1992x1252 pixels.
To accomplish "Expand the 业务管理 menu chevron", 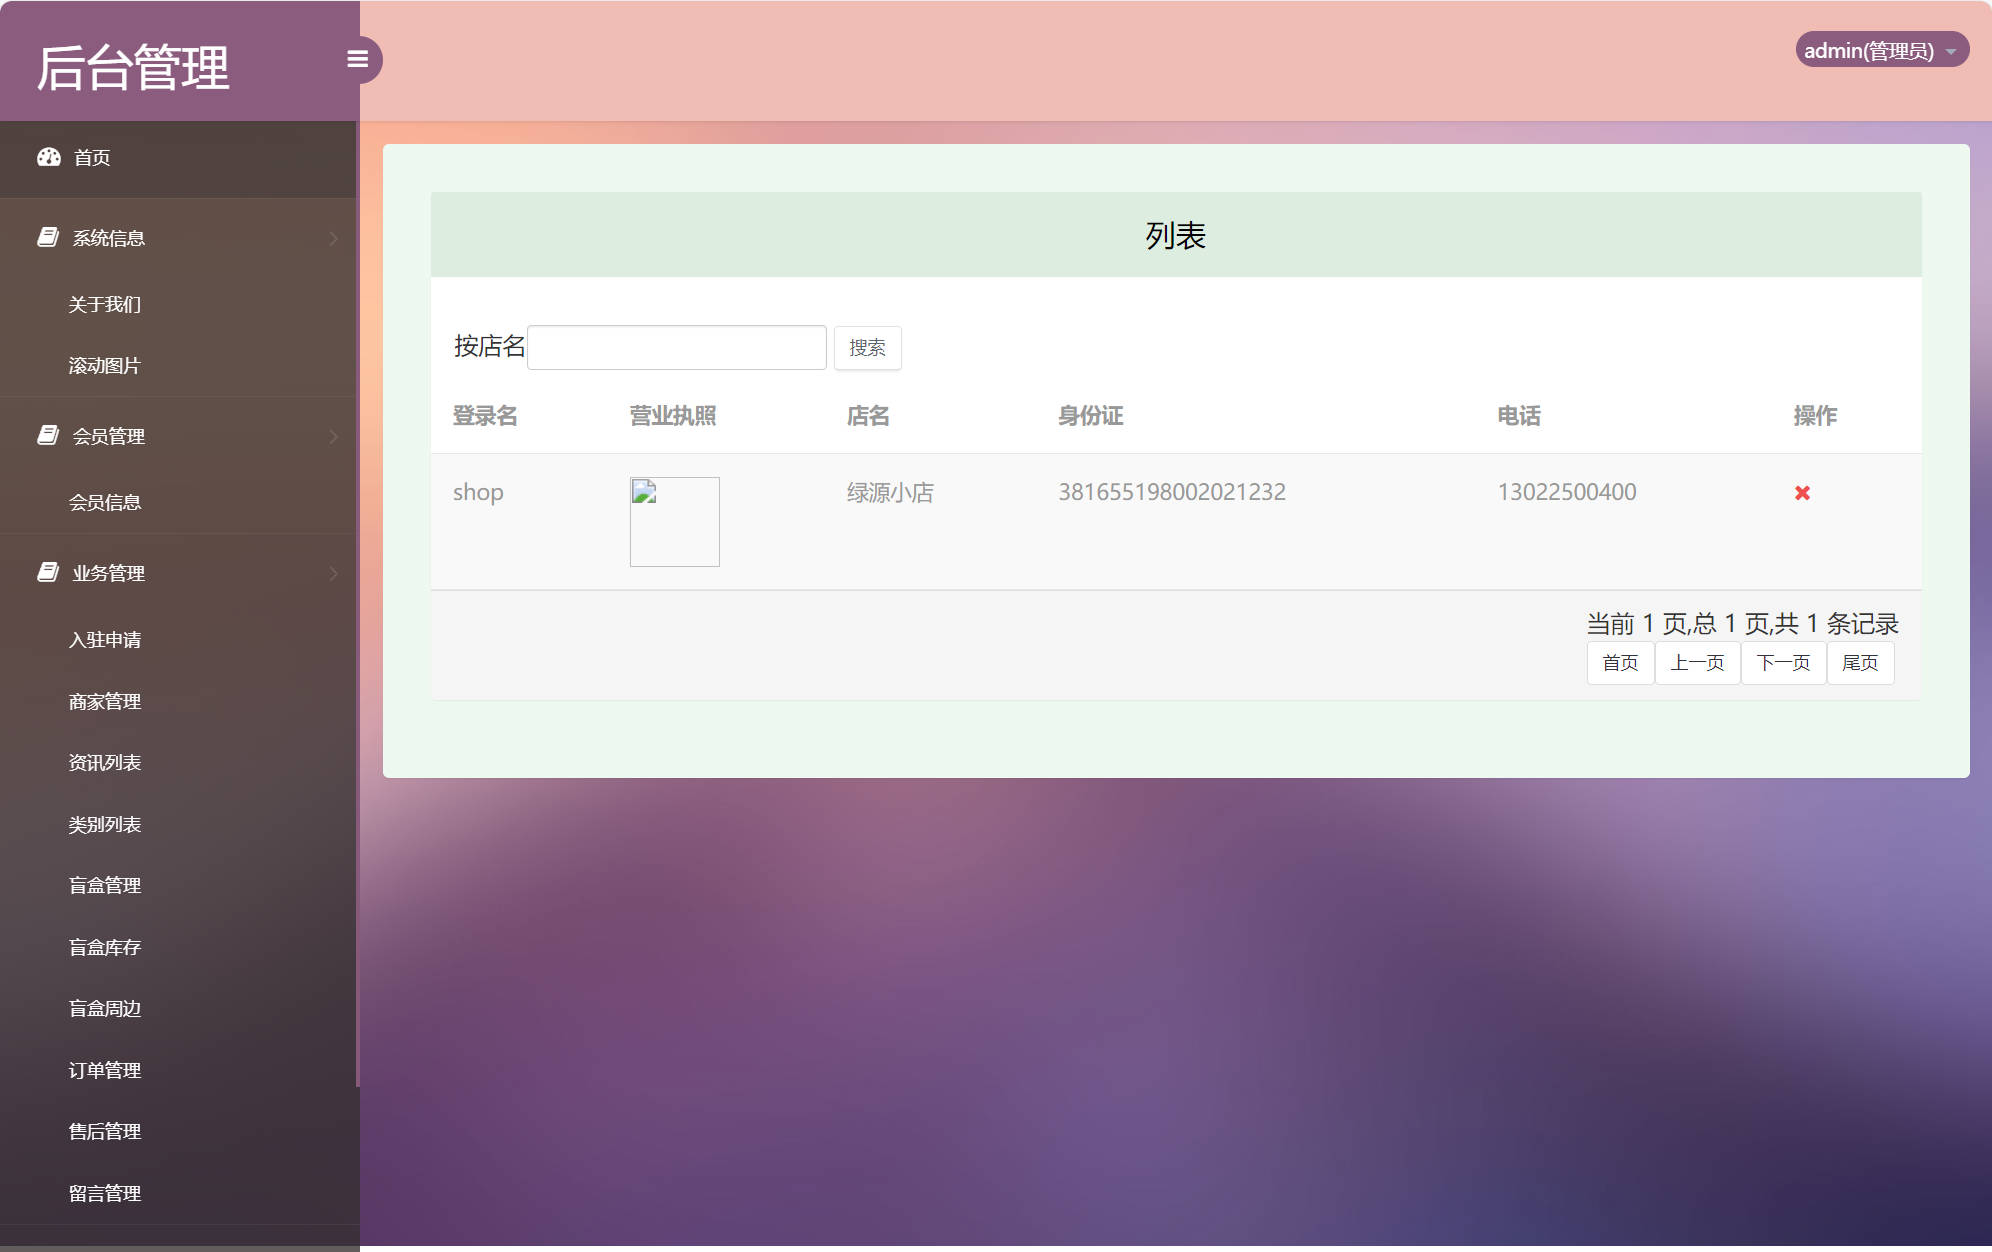I will [x=333, y=573].
